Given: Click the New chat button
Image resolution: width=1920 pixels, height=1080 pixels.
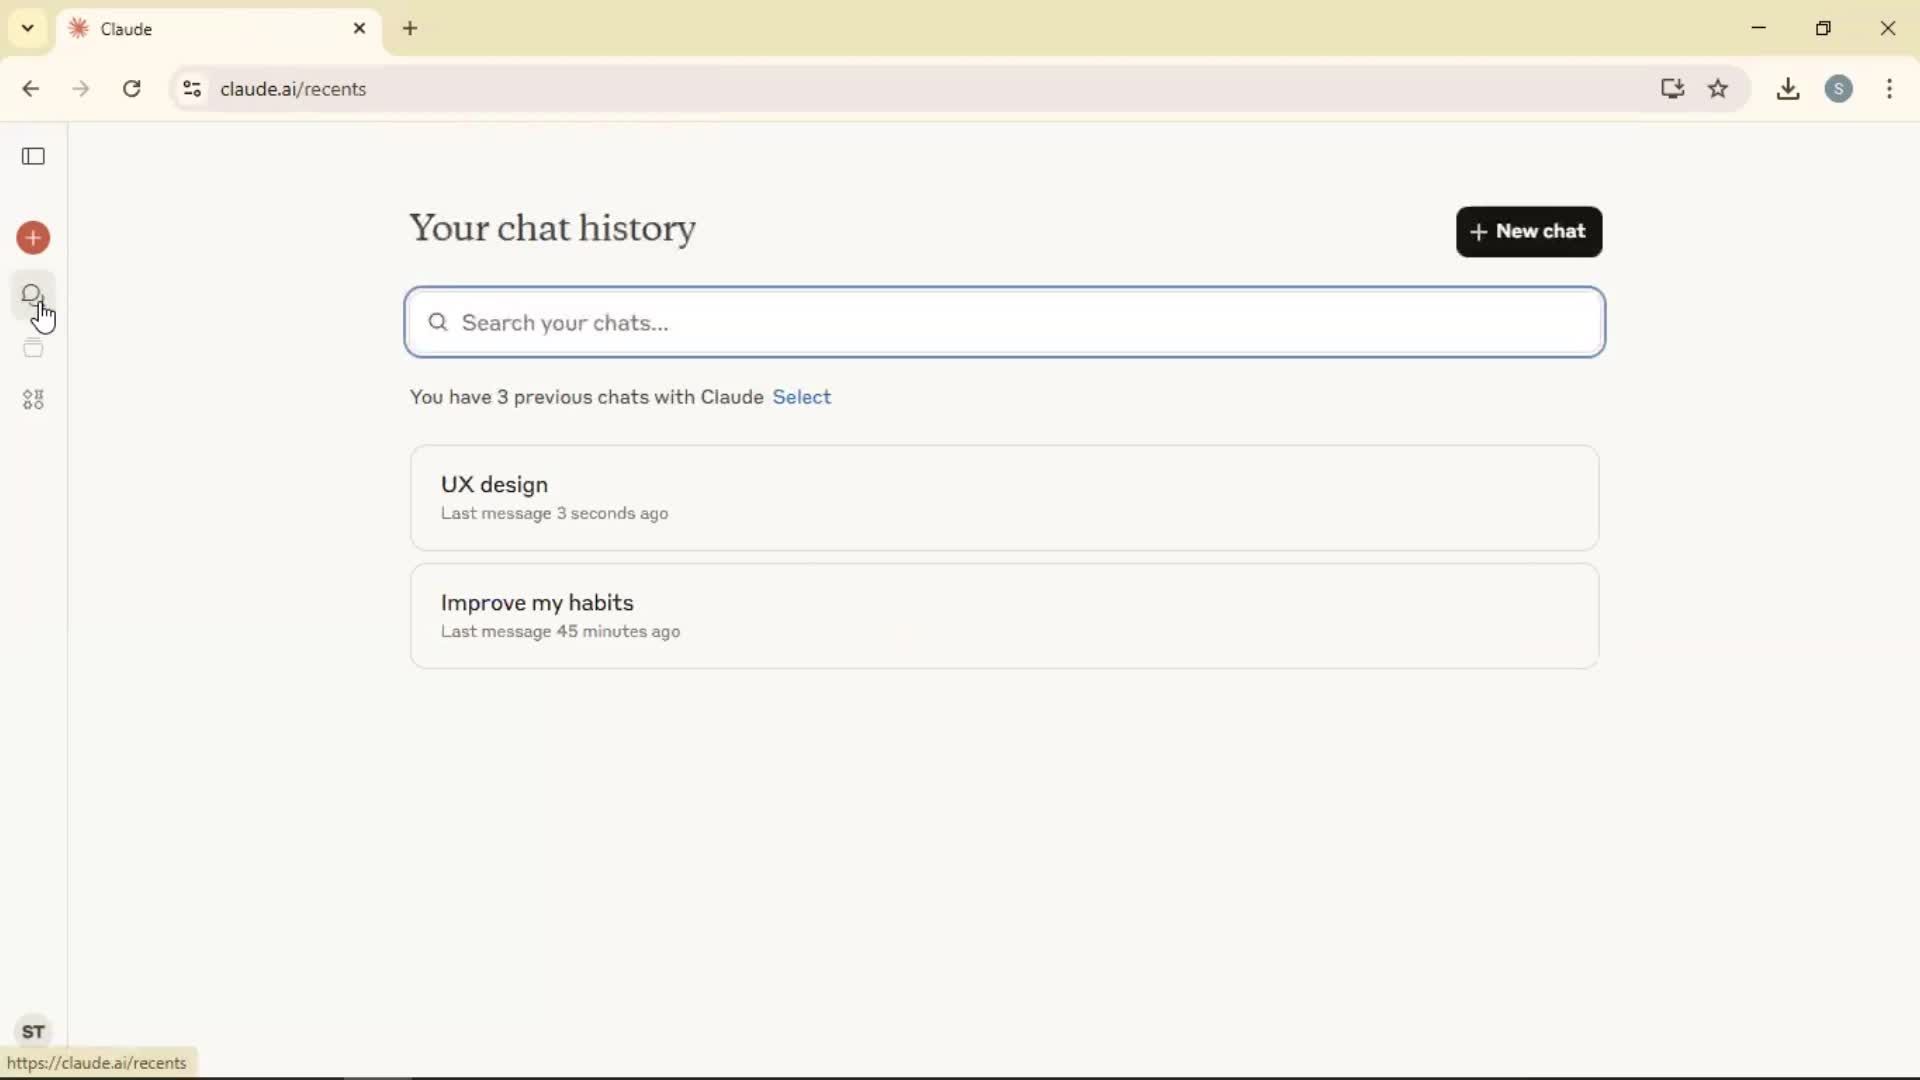Looking at the screenshot, I should point(1529,232).
